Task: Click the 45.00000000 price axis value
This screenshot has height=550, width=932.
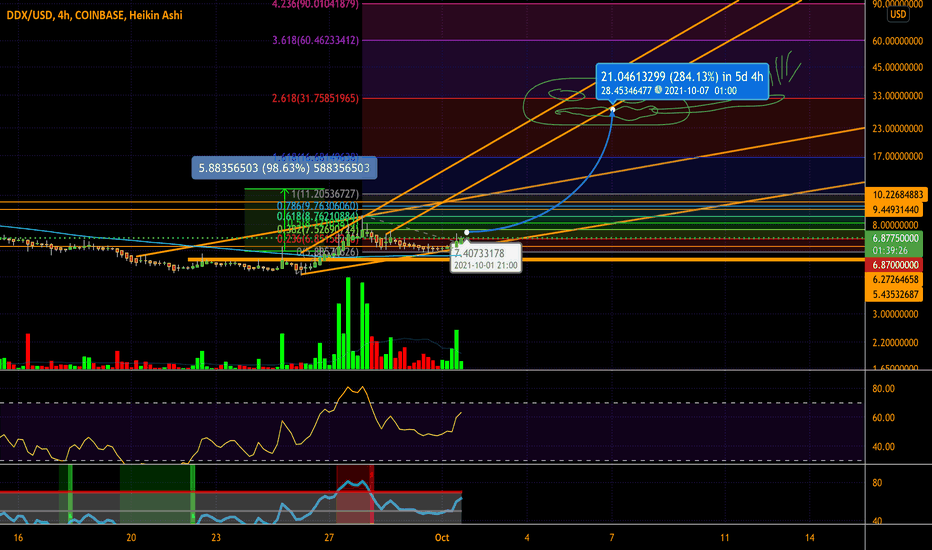Action: (898, 67)
